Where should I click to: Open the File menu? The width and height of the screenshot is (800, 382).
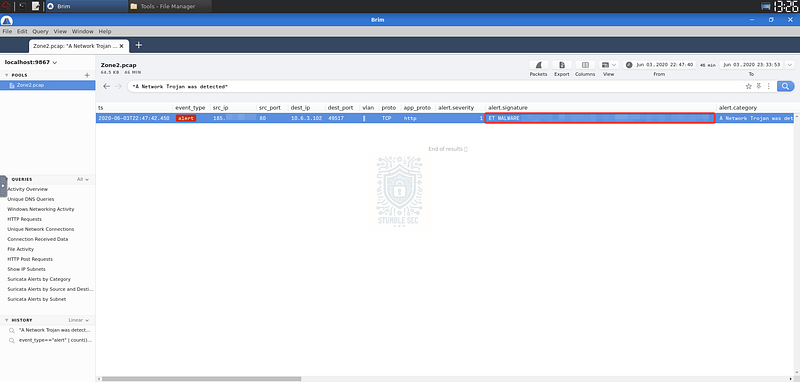tap(7, 31)
